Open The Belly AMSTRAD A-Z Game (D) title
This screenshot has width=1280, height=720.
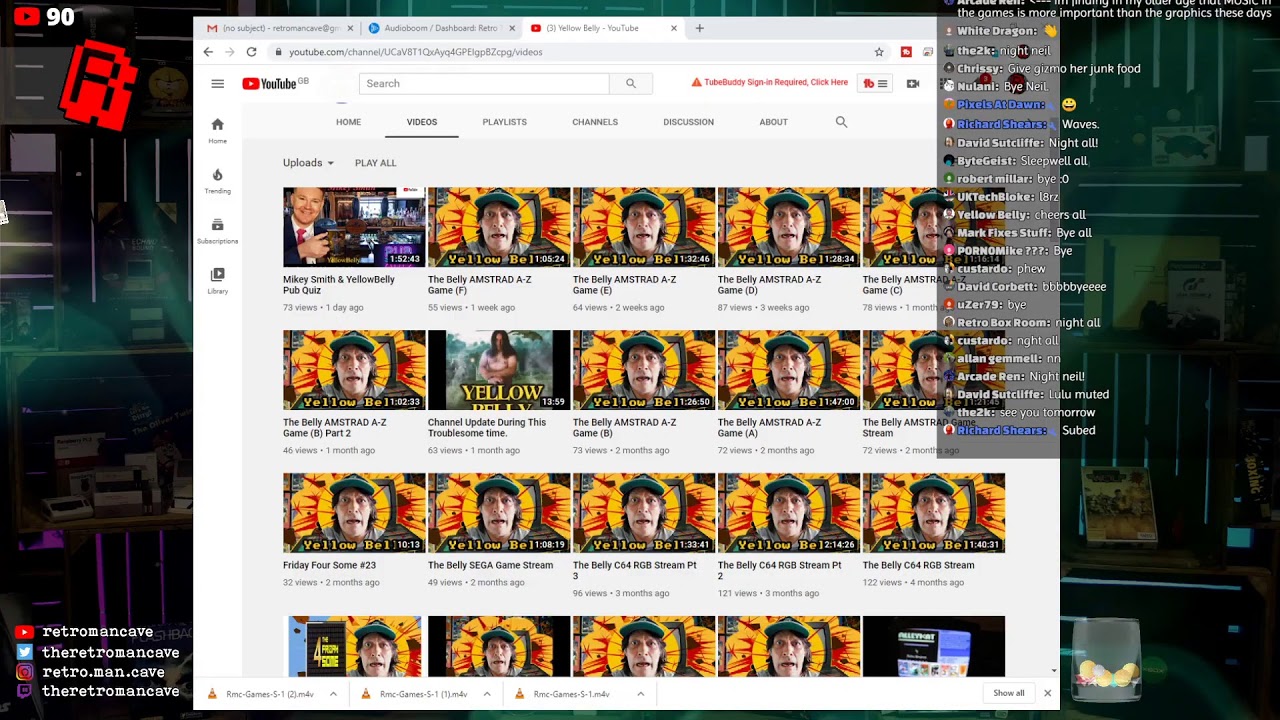click(x=769, y=284)
